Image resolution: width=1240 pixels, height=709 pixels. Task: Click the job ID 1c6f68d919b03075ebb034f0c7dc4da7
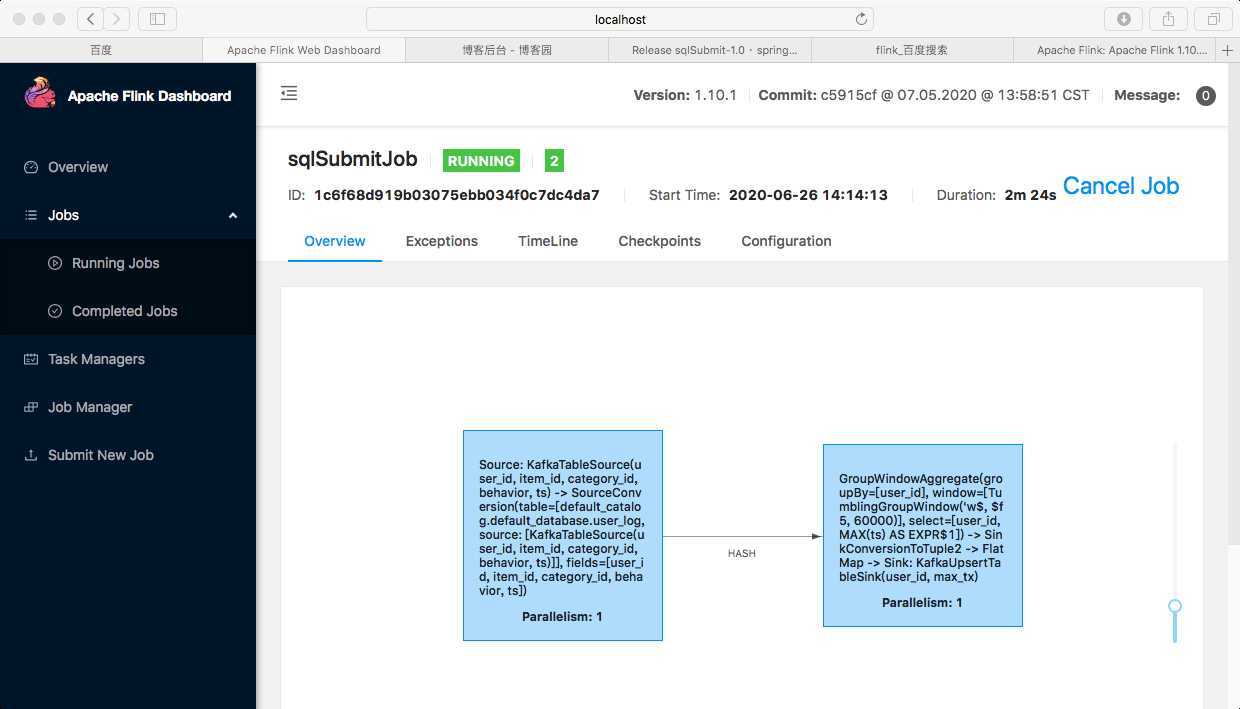pyautogui.click(x=457, y=195)
